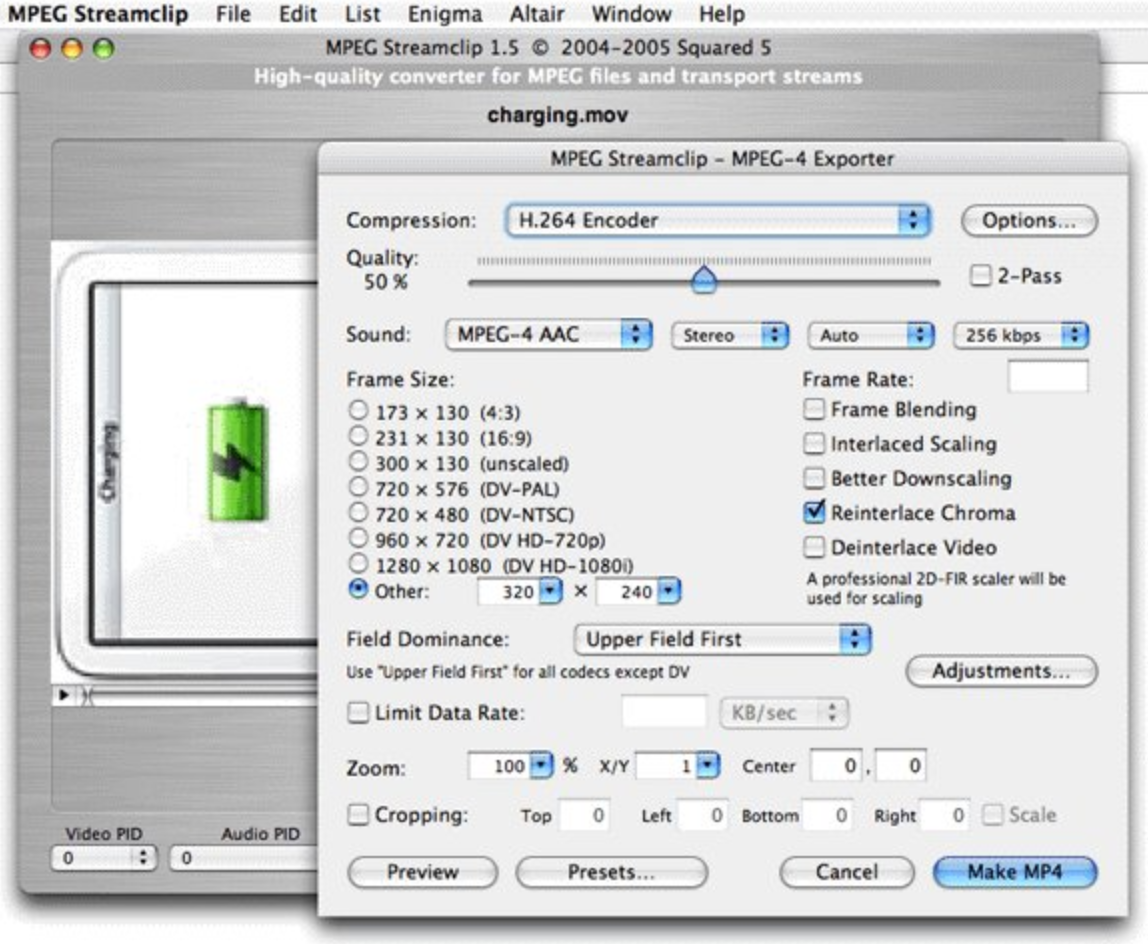
Task: Select 231 × 130 (16:9) frame size
Action: (358, 436)
